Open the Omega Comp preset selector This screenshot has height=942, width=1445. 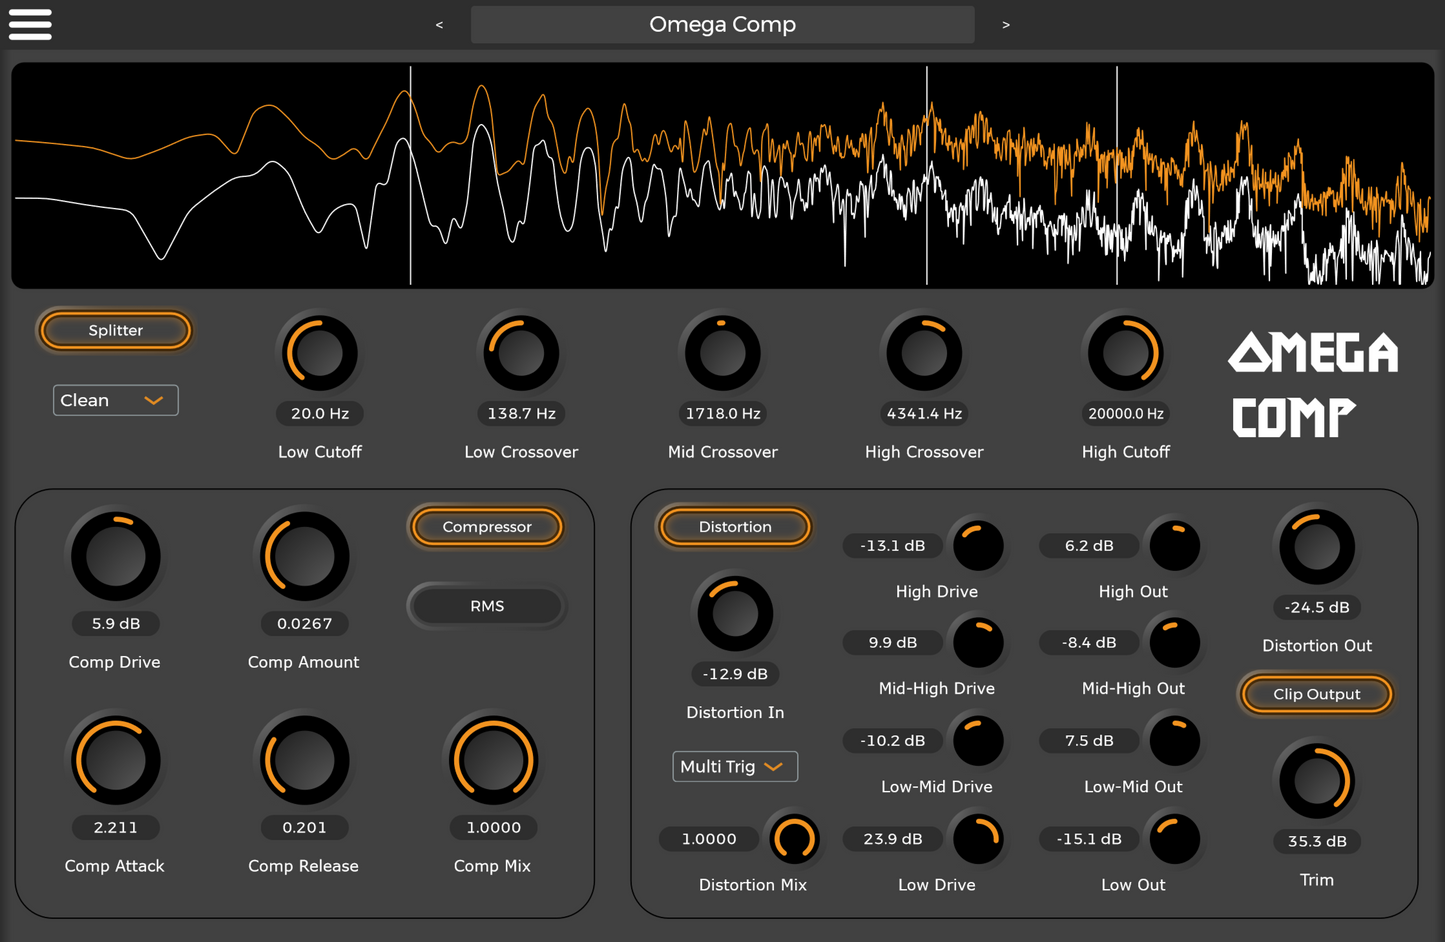point(722,25)
